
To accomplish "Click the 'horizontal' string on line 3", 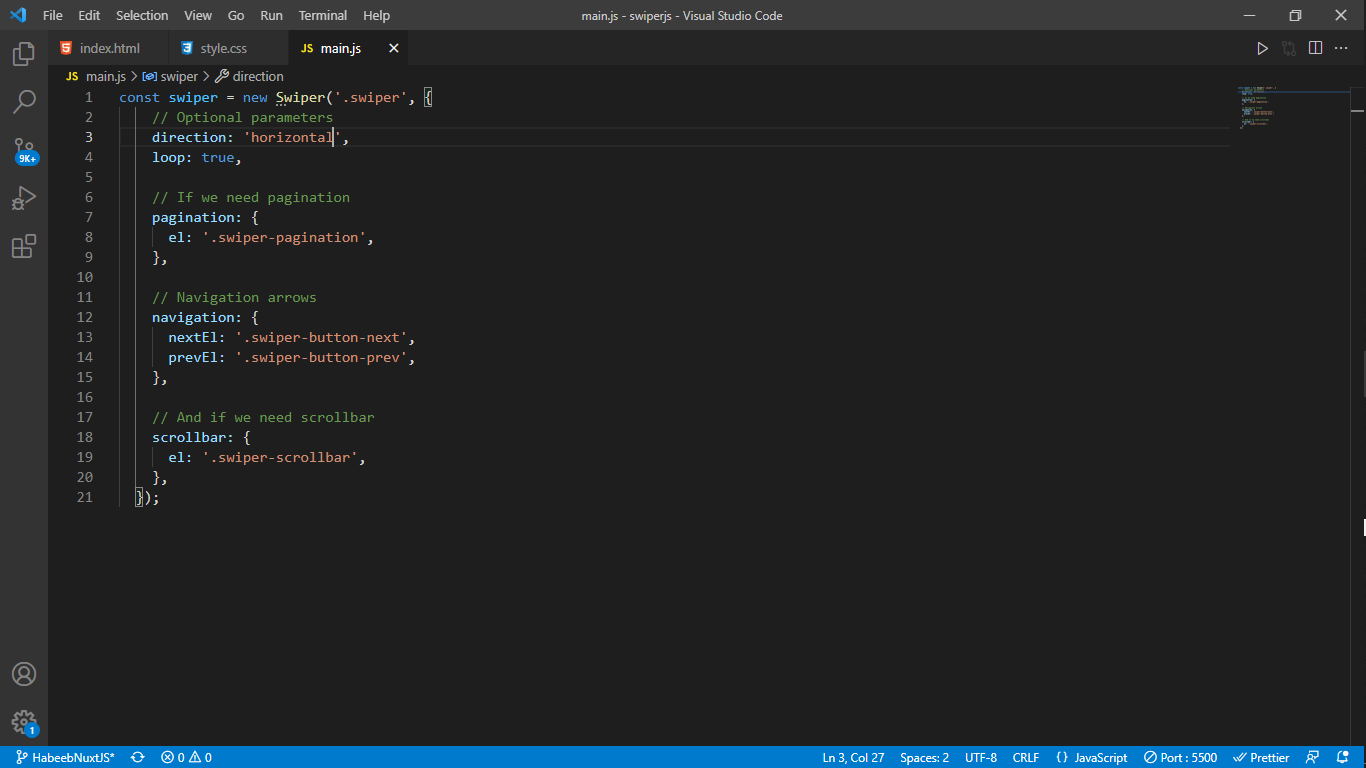I will click(x=293, y=137).
